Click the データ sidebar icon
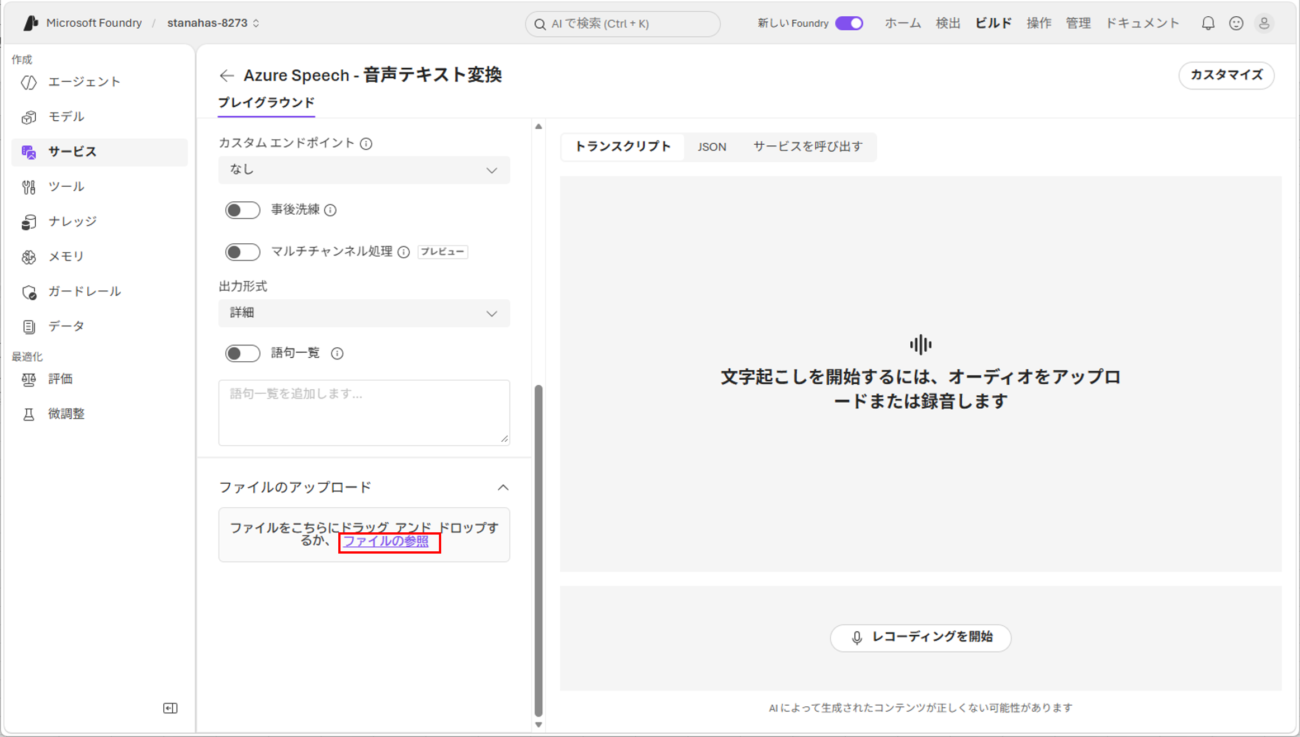The height and width of the screenshot is (737, 1300). pos(29,327)
